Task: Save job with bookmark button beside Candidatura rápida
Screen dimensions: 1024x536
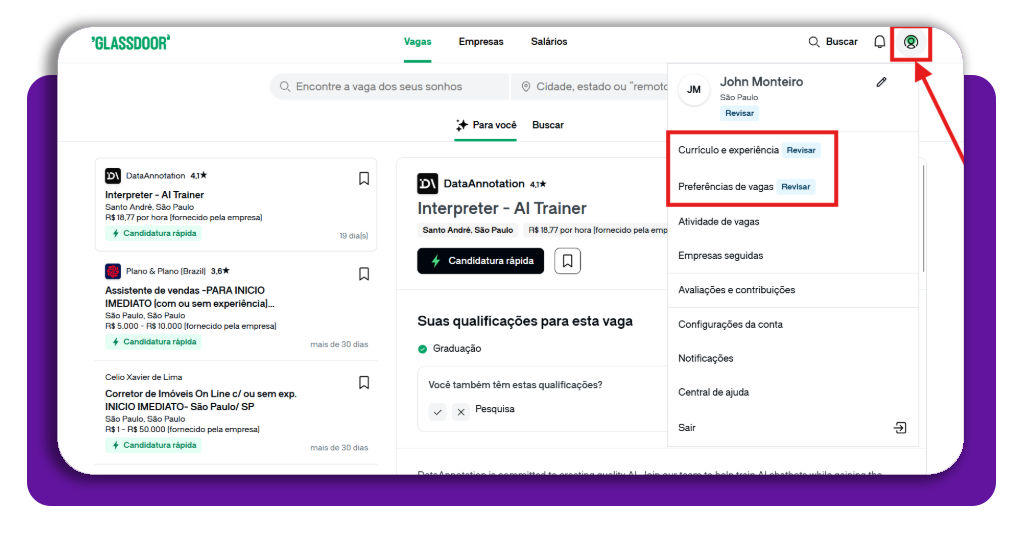Action: coord(568,261)
